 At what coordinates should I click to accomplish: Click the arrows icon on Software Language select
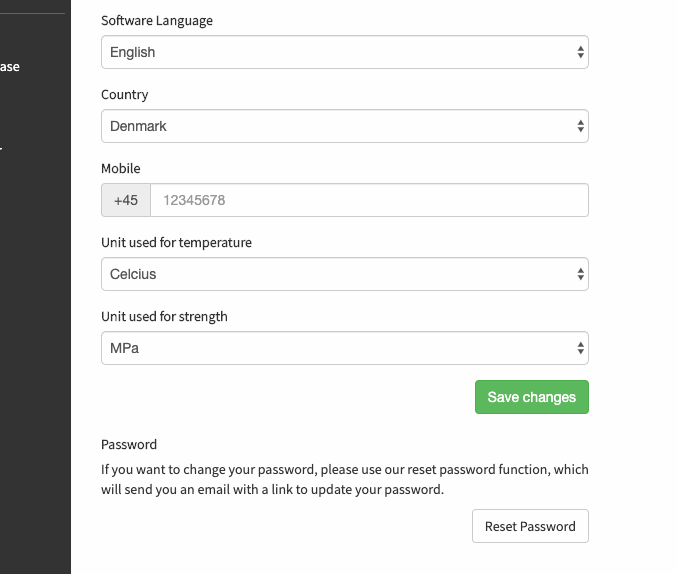(x=580, y=52)
